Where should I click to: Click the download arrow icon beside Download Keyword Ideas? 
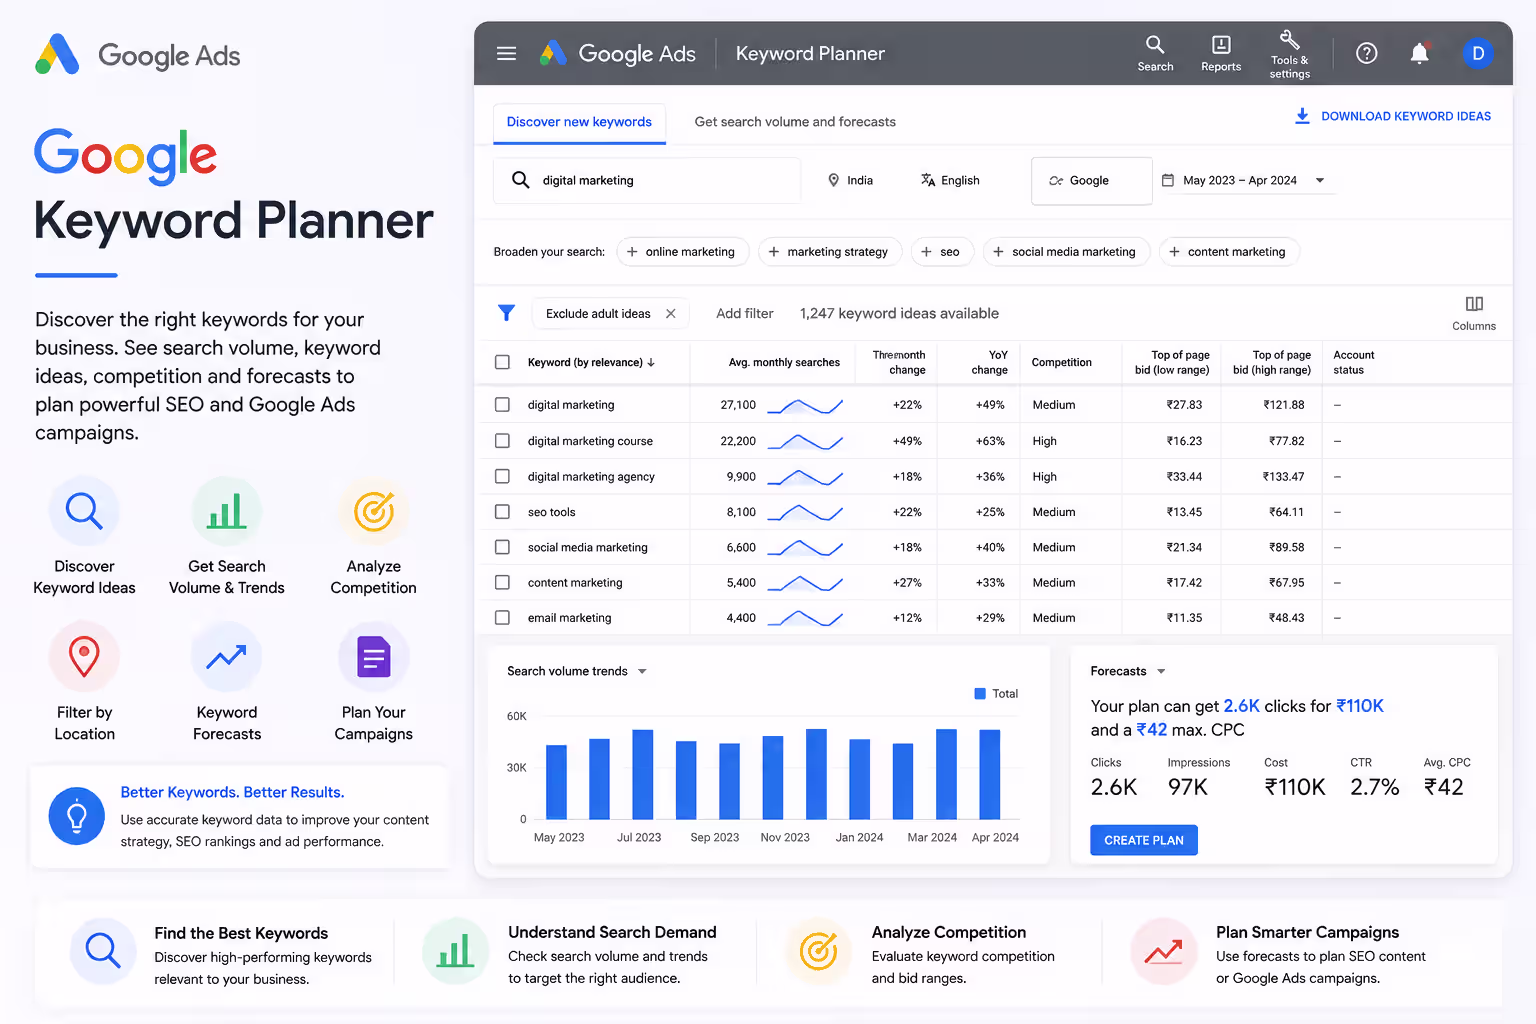(1302, 116)
